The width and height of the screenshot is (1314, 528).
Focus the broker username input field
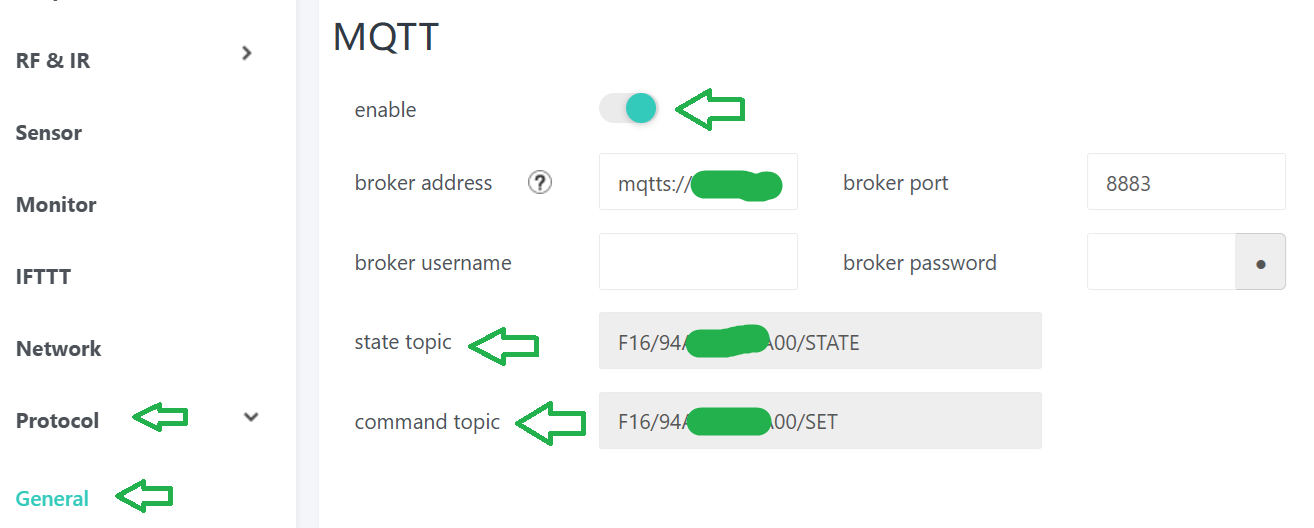(698, 262)
